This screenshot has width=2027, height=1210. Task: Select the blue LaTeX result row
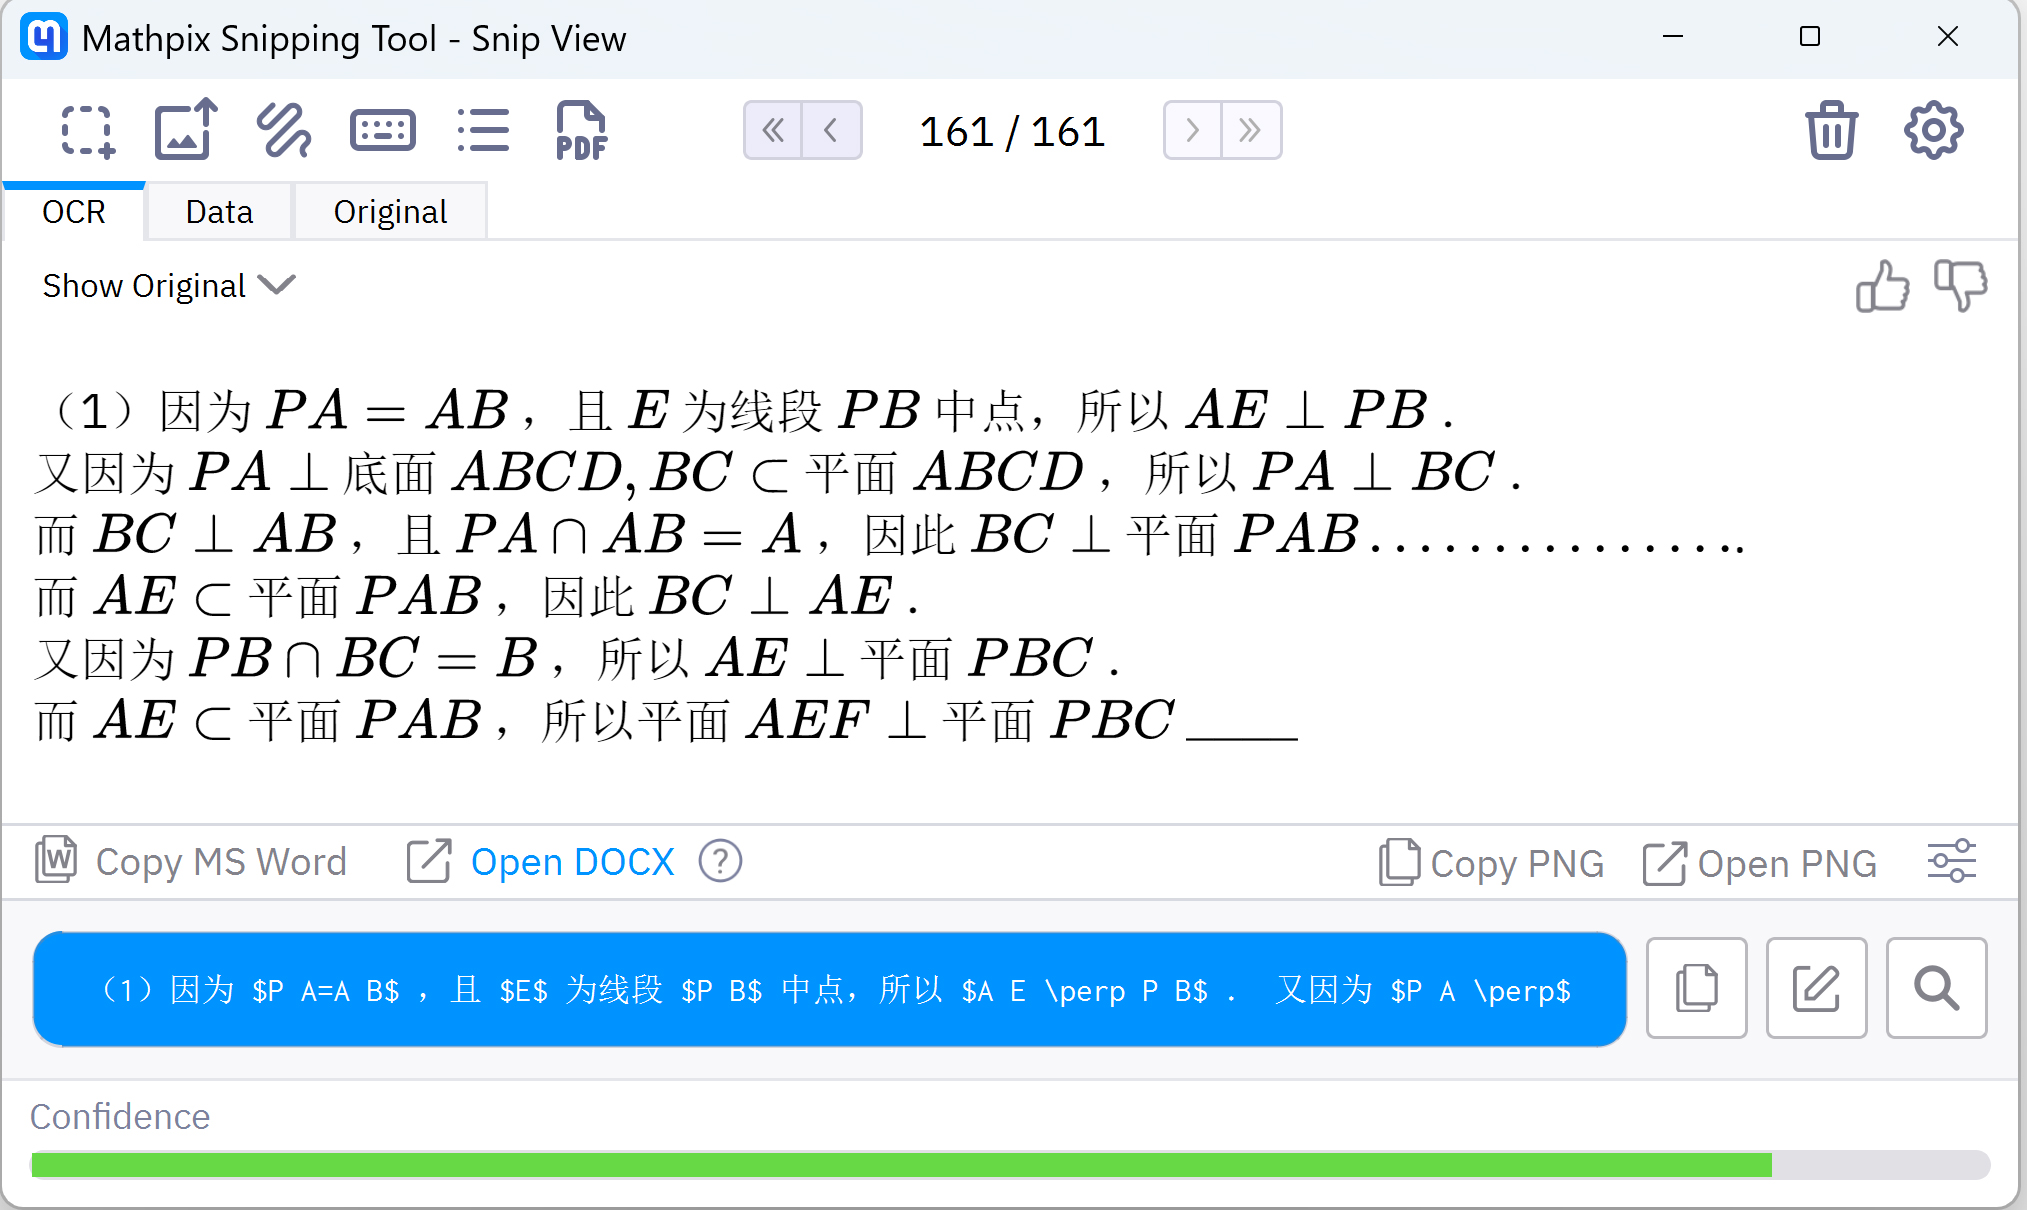pos(830,989)
